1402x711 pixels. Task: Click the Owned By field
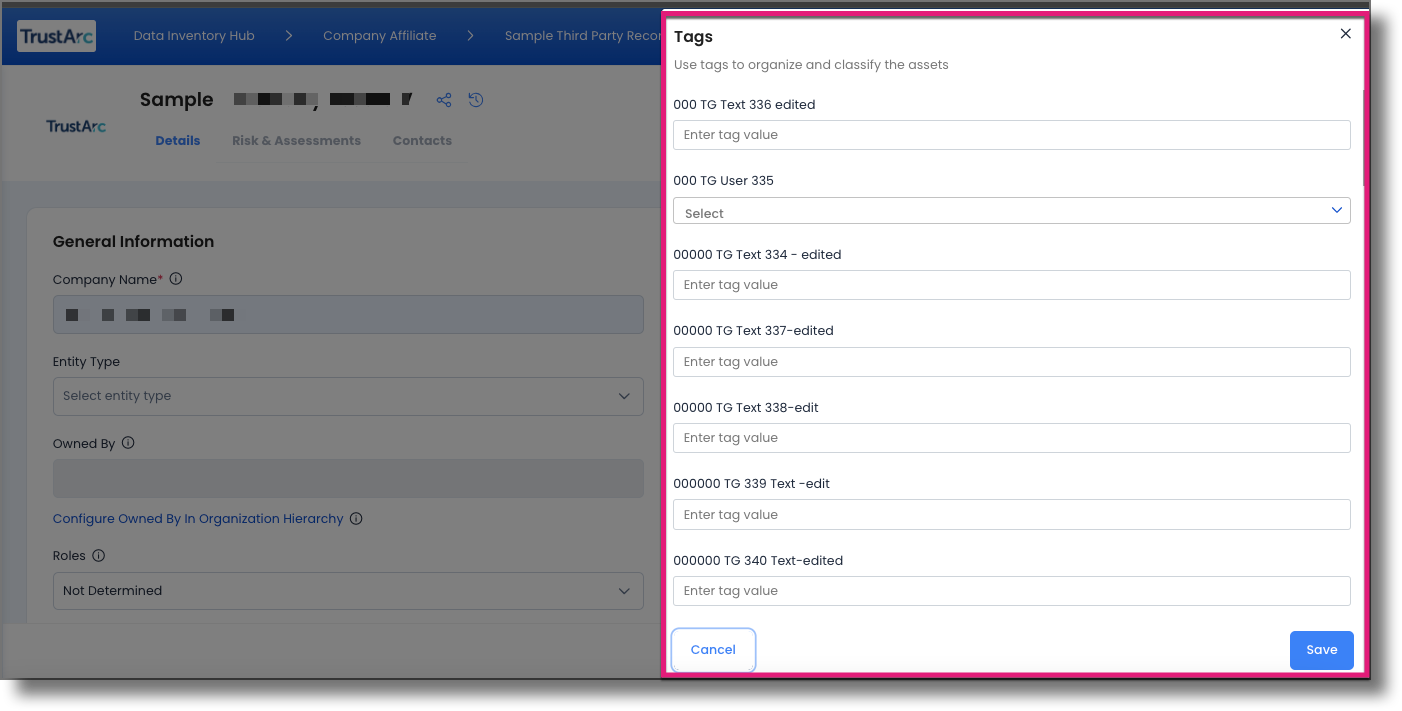(348, 479)
